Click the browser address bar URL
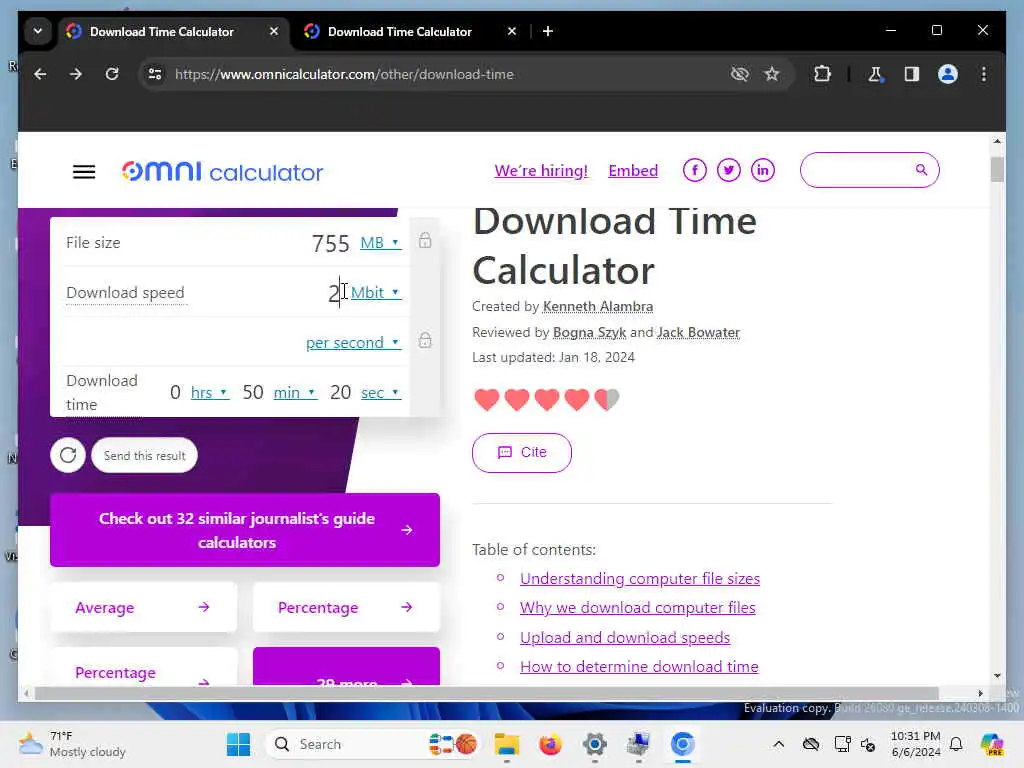This screenshot has height=768, width=1024. 344,74
